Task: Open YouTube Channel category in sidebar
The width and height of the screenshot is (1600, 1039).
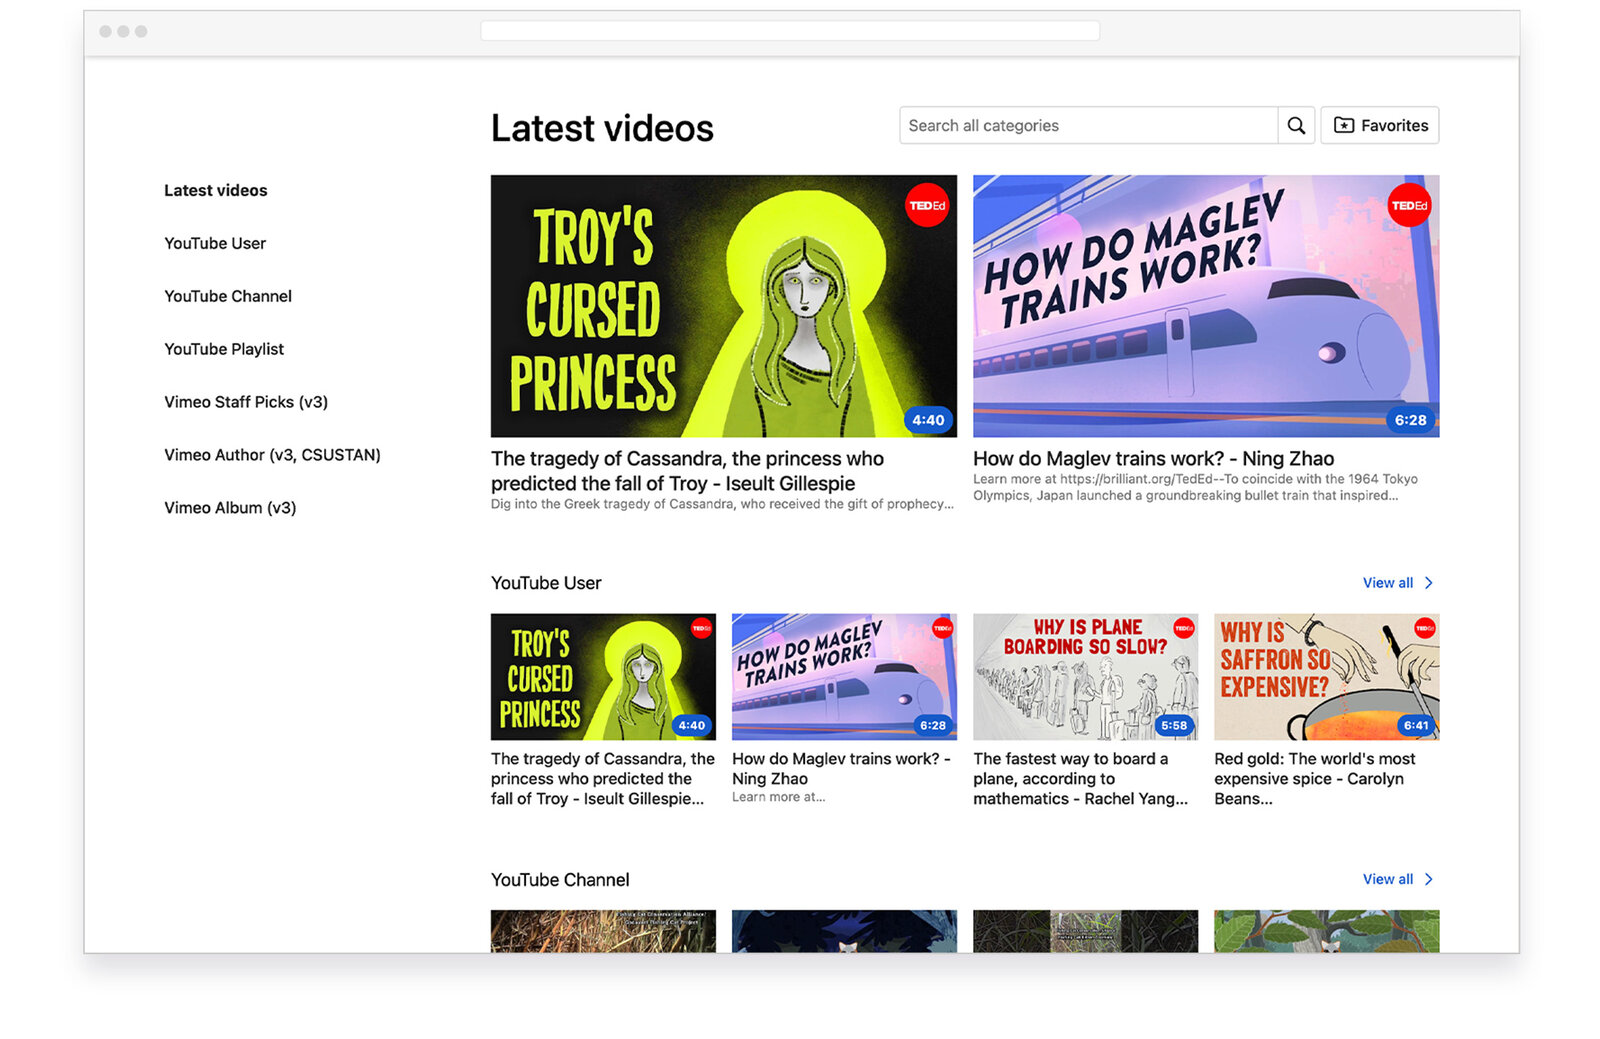Action: (228, 296)
